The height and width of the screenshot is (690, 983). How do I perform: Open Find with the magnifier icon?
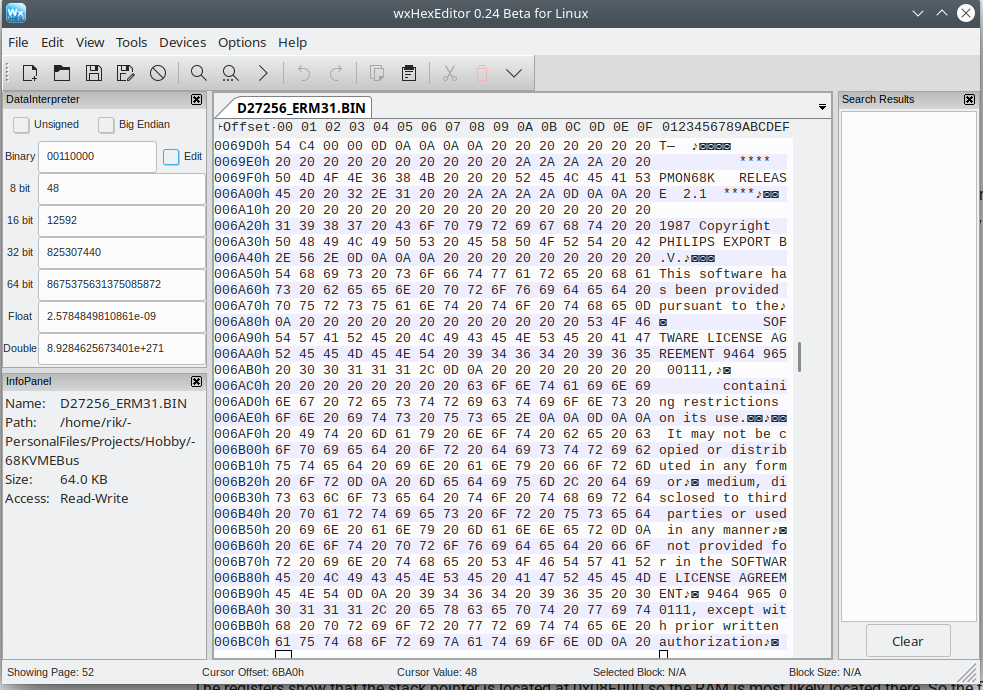coord(199,73)
